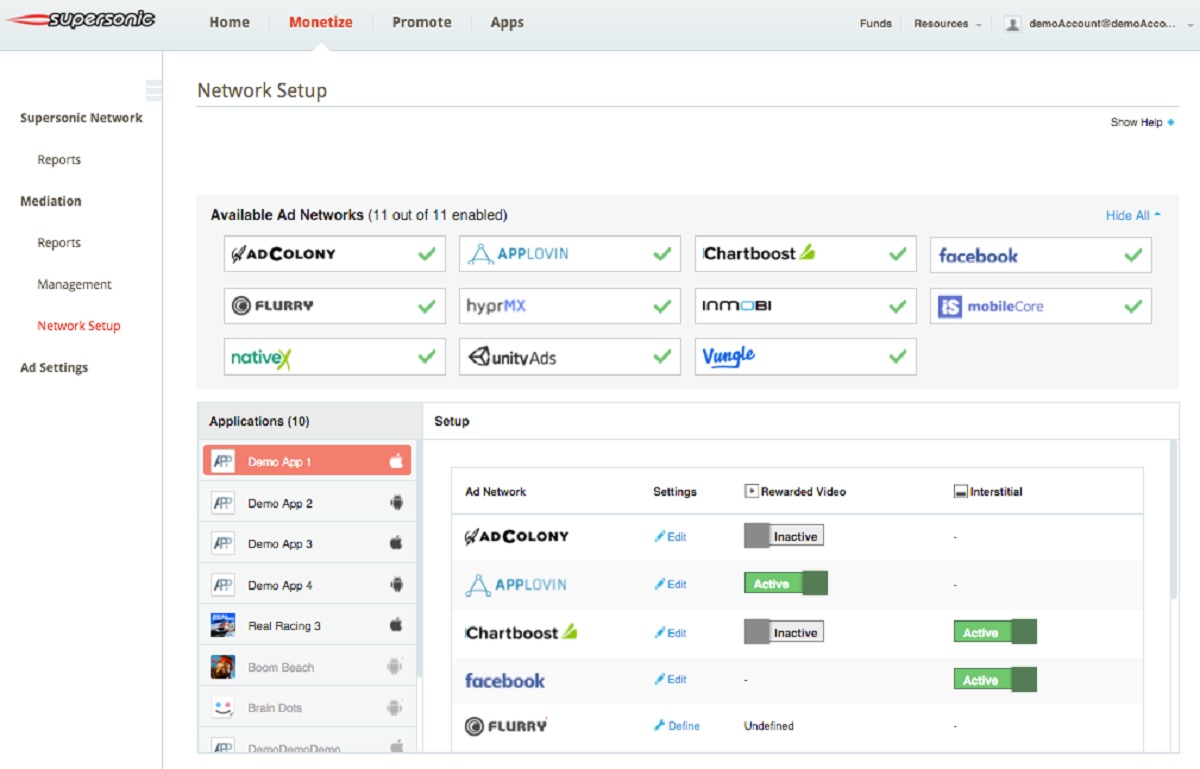Toggle the NativeX network card
This screenshot has height=769, width=1200.
pyautogui.click(x=335, y=357)
